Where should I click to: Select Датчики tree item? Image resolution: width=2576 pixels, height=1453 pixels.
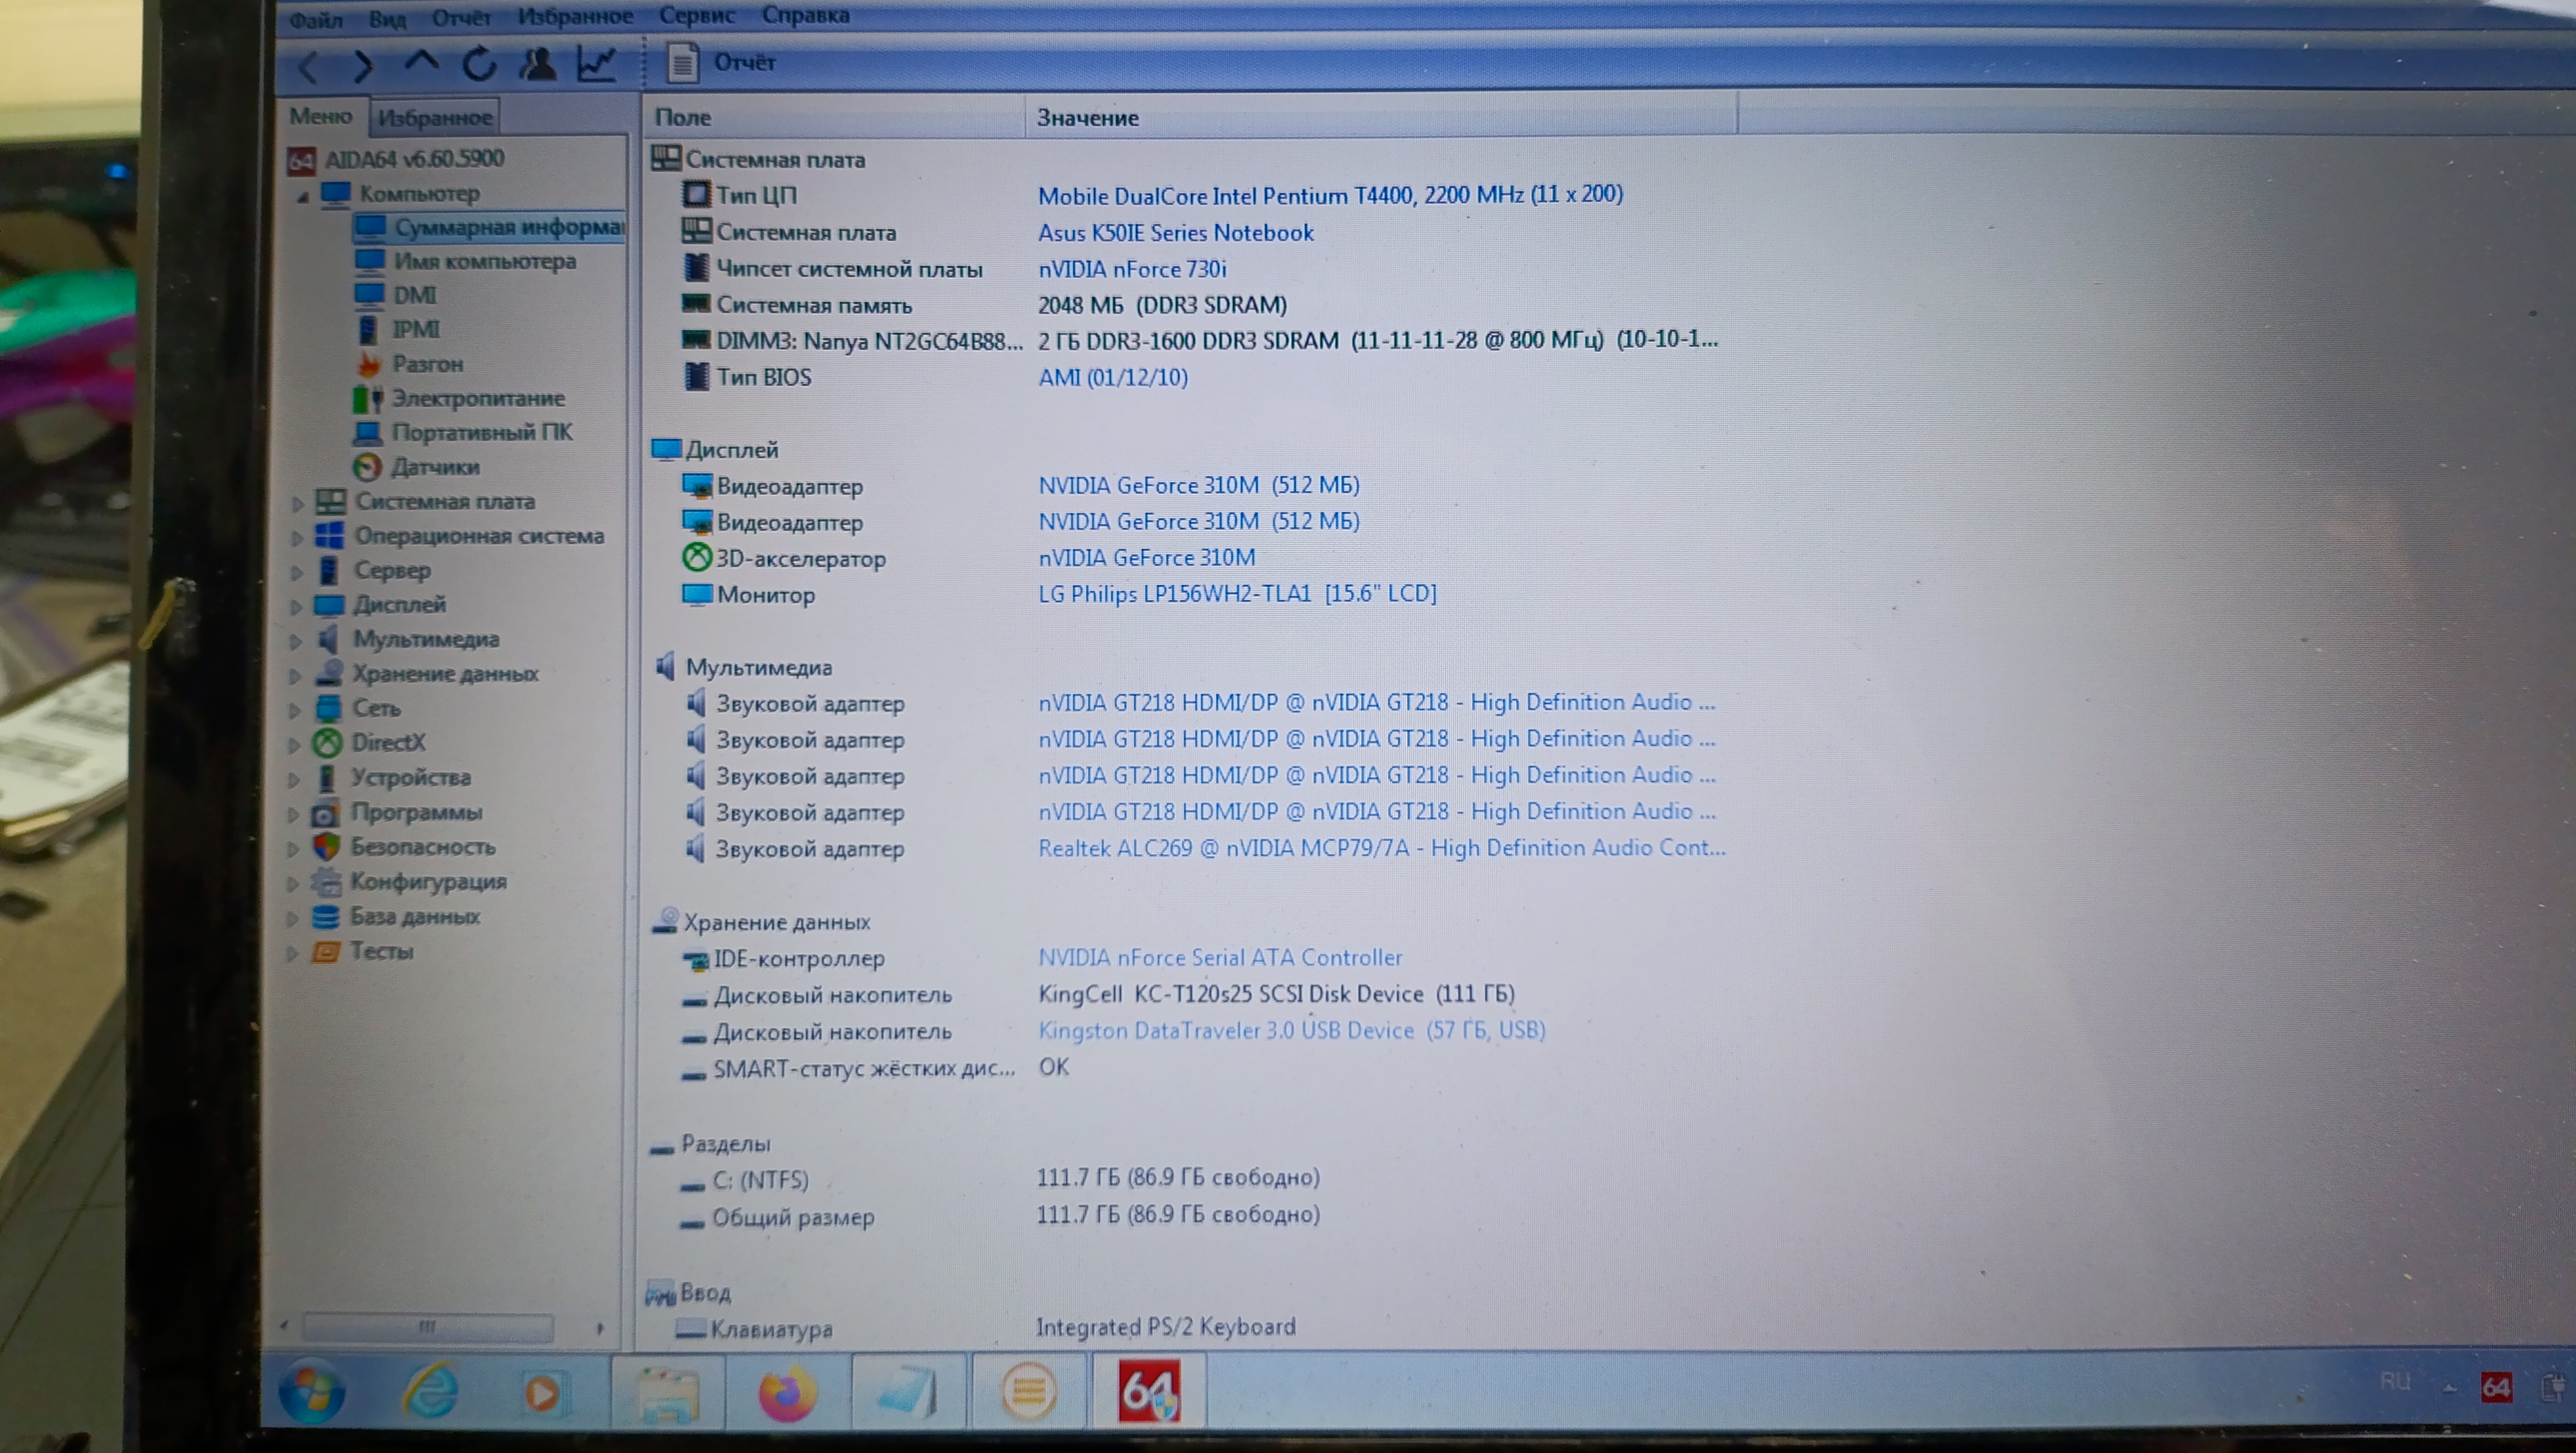(416, 467)
